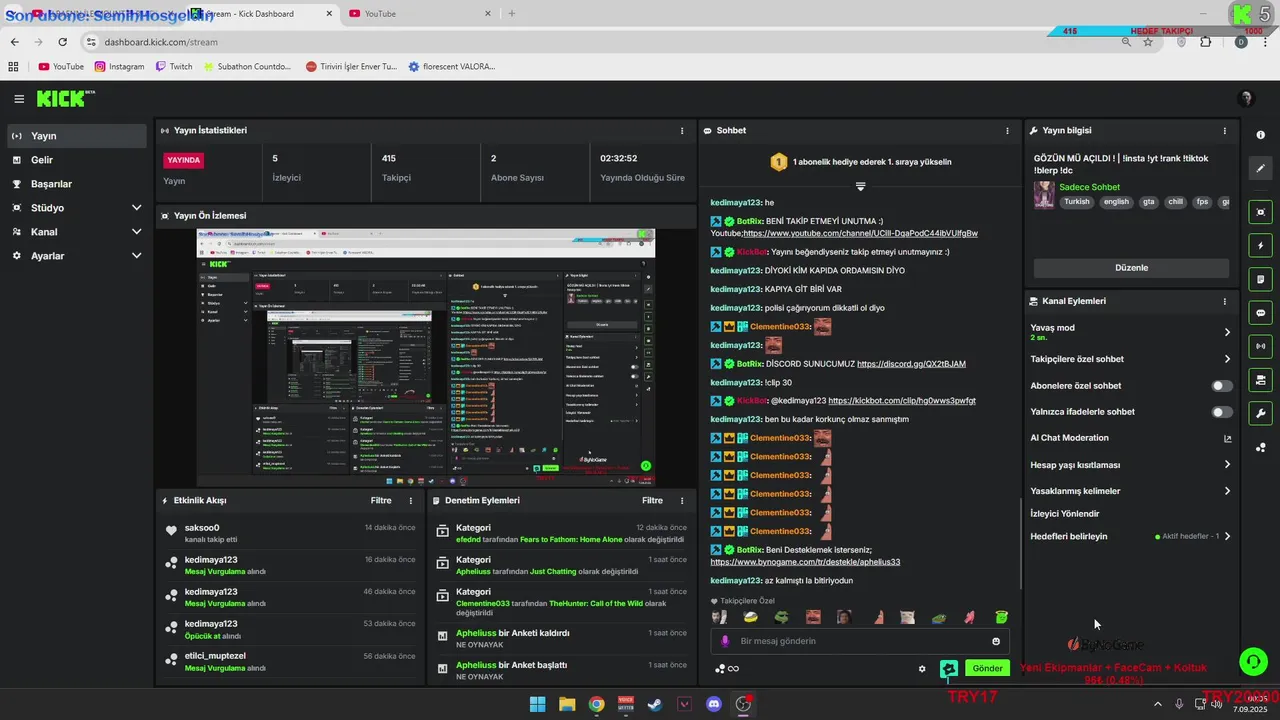Screen dimensions: 1280x720
Task: Click the purple microphone icon in message box
Action: (x=726, y=641)
